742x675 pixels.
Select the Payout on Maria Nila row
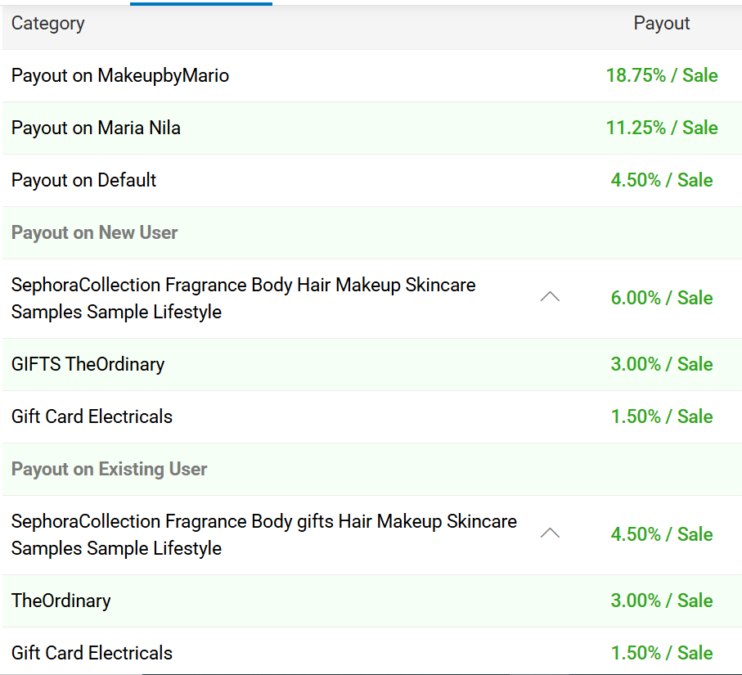pos(96,128)
